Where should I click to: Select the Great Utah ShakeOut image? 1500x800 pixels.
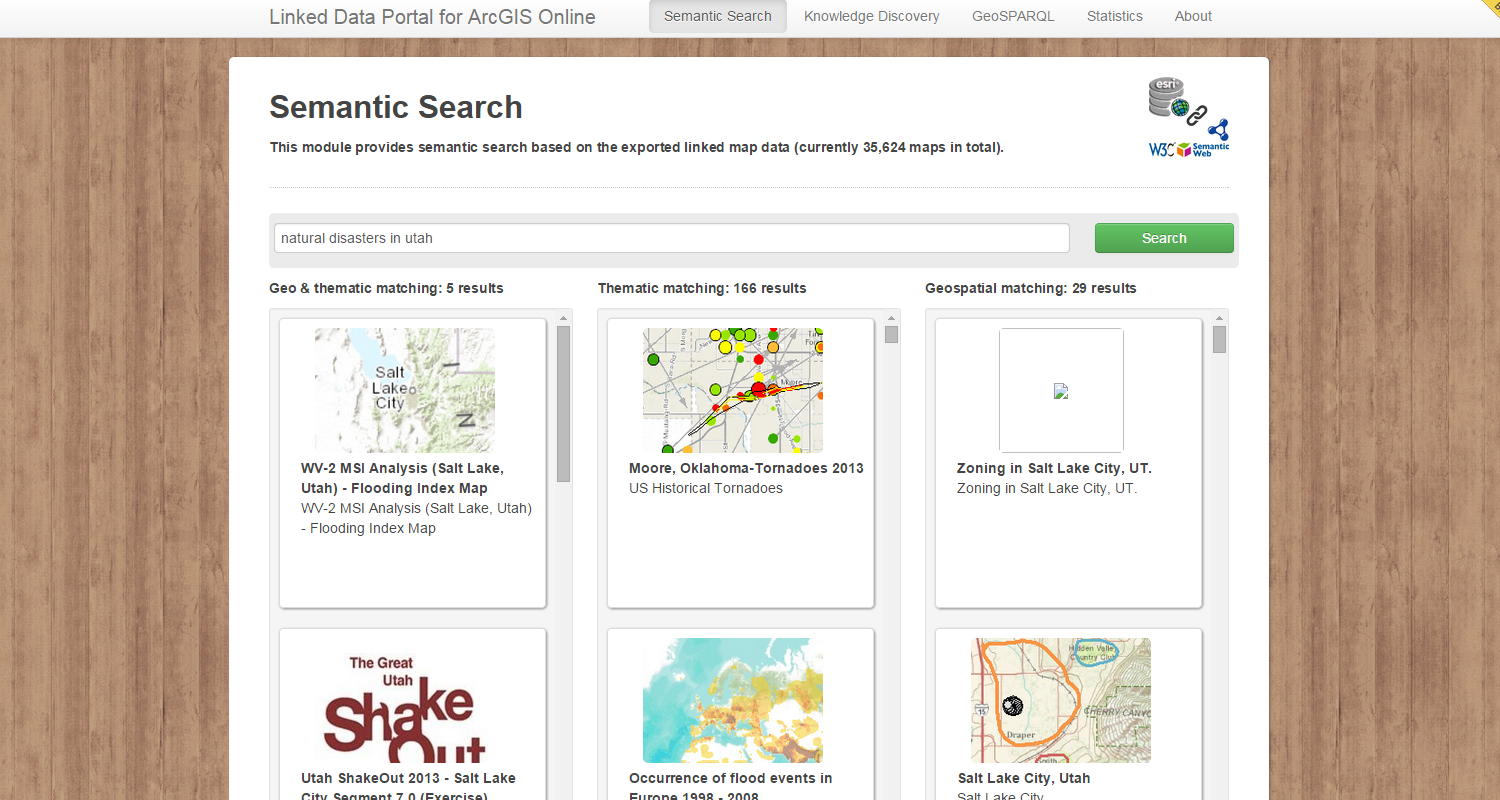point(404,700)
